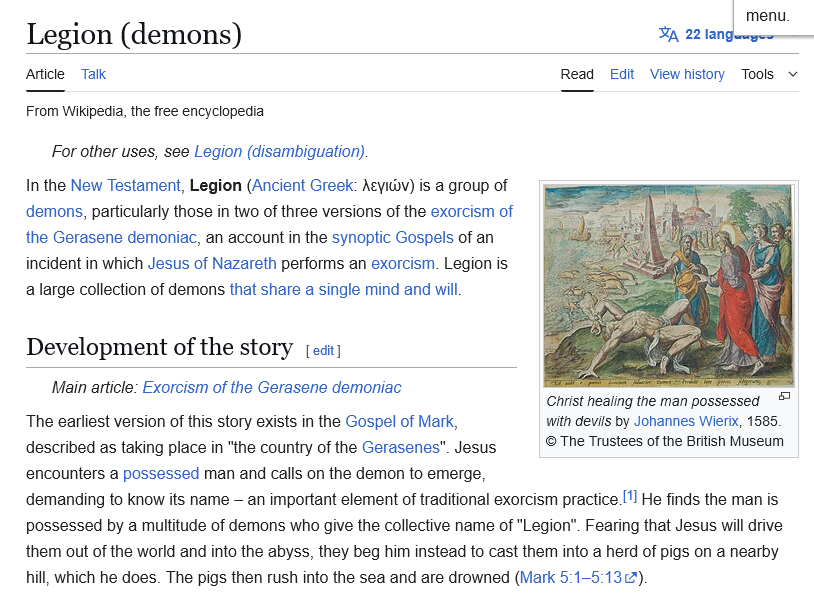Click 'From Wikipedia, the free encyclopedia' text
Screen dimensions: 814x599
pos(145,111)
